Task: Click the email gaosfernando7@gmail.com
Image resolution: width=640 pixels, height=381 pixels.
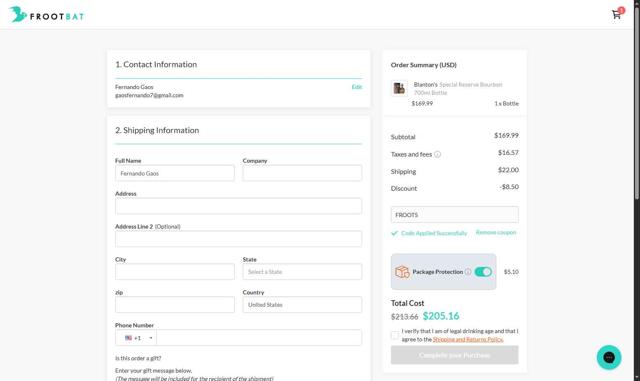Action: click(x=149, y=96)
